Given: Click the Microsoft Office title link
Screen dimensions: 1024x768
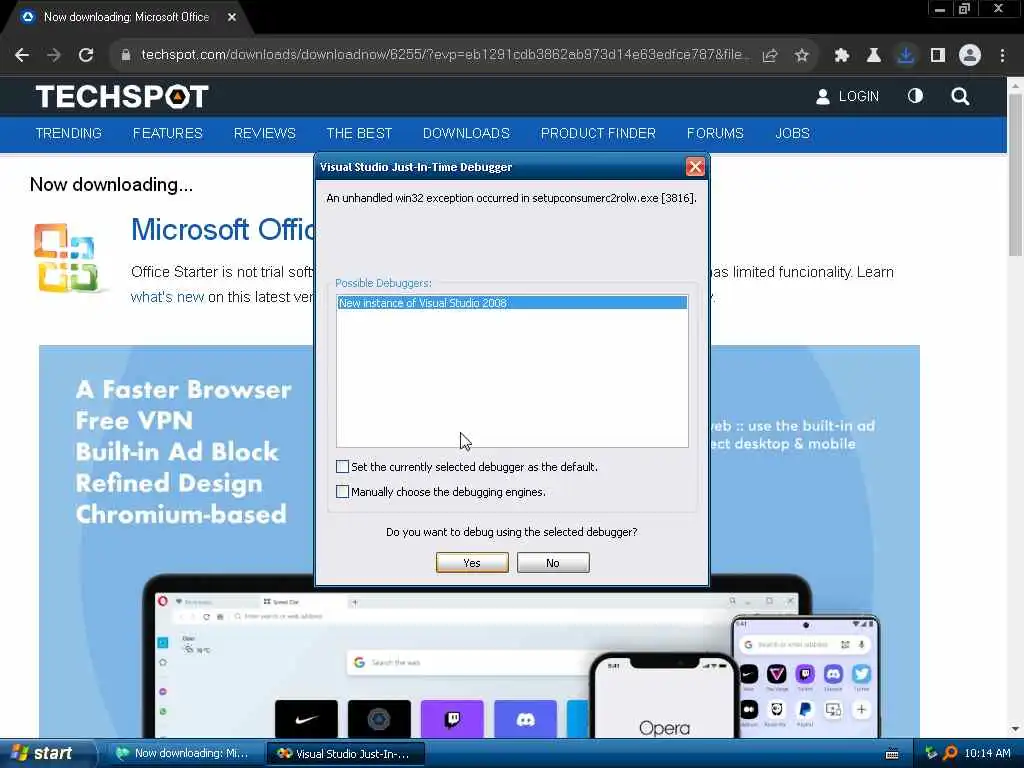Looking at the screenshot, I should (x=222, y=230).
